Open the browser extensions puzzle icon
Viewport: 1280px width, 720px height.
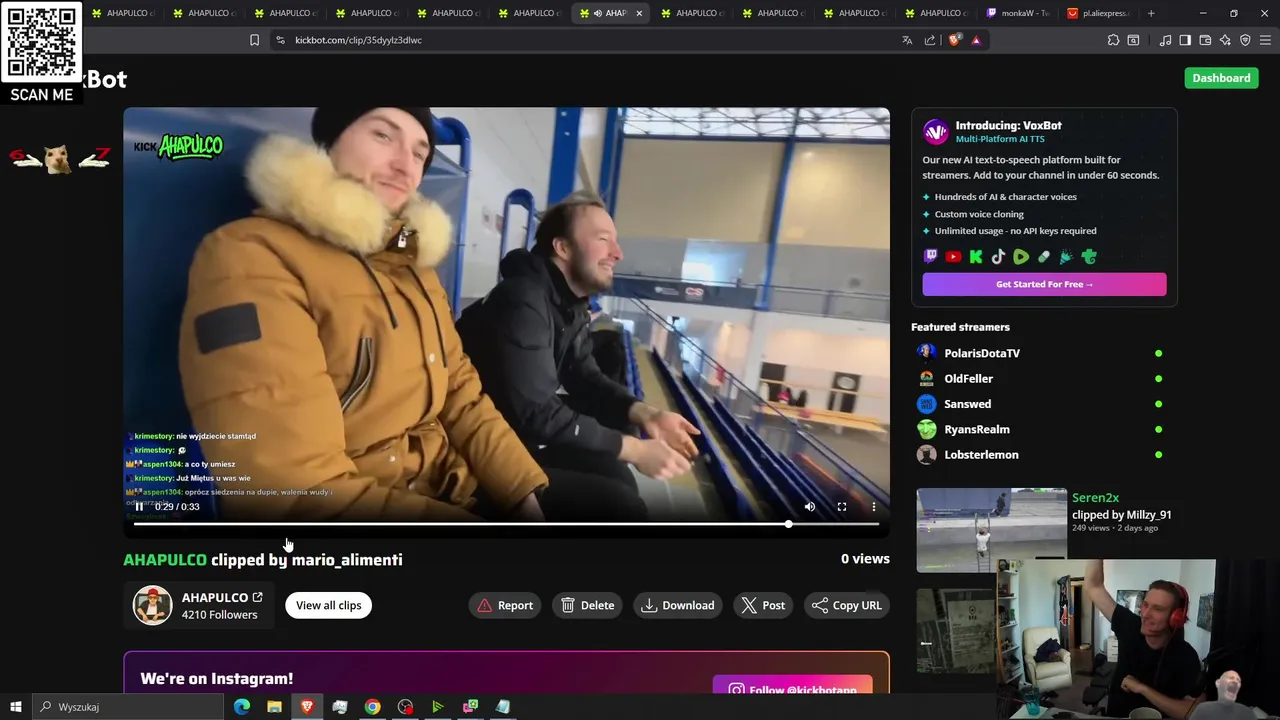point(1113,40)
